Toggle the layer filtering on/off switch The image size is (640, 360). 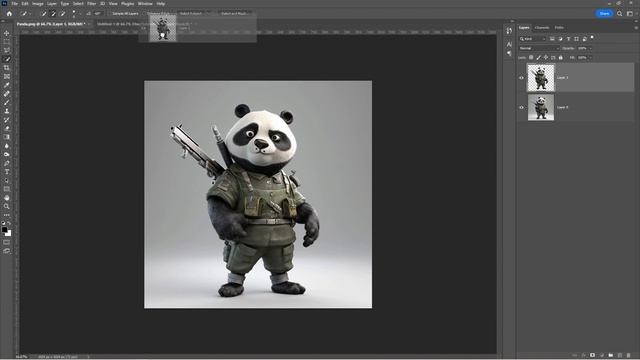(592, 38)
